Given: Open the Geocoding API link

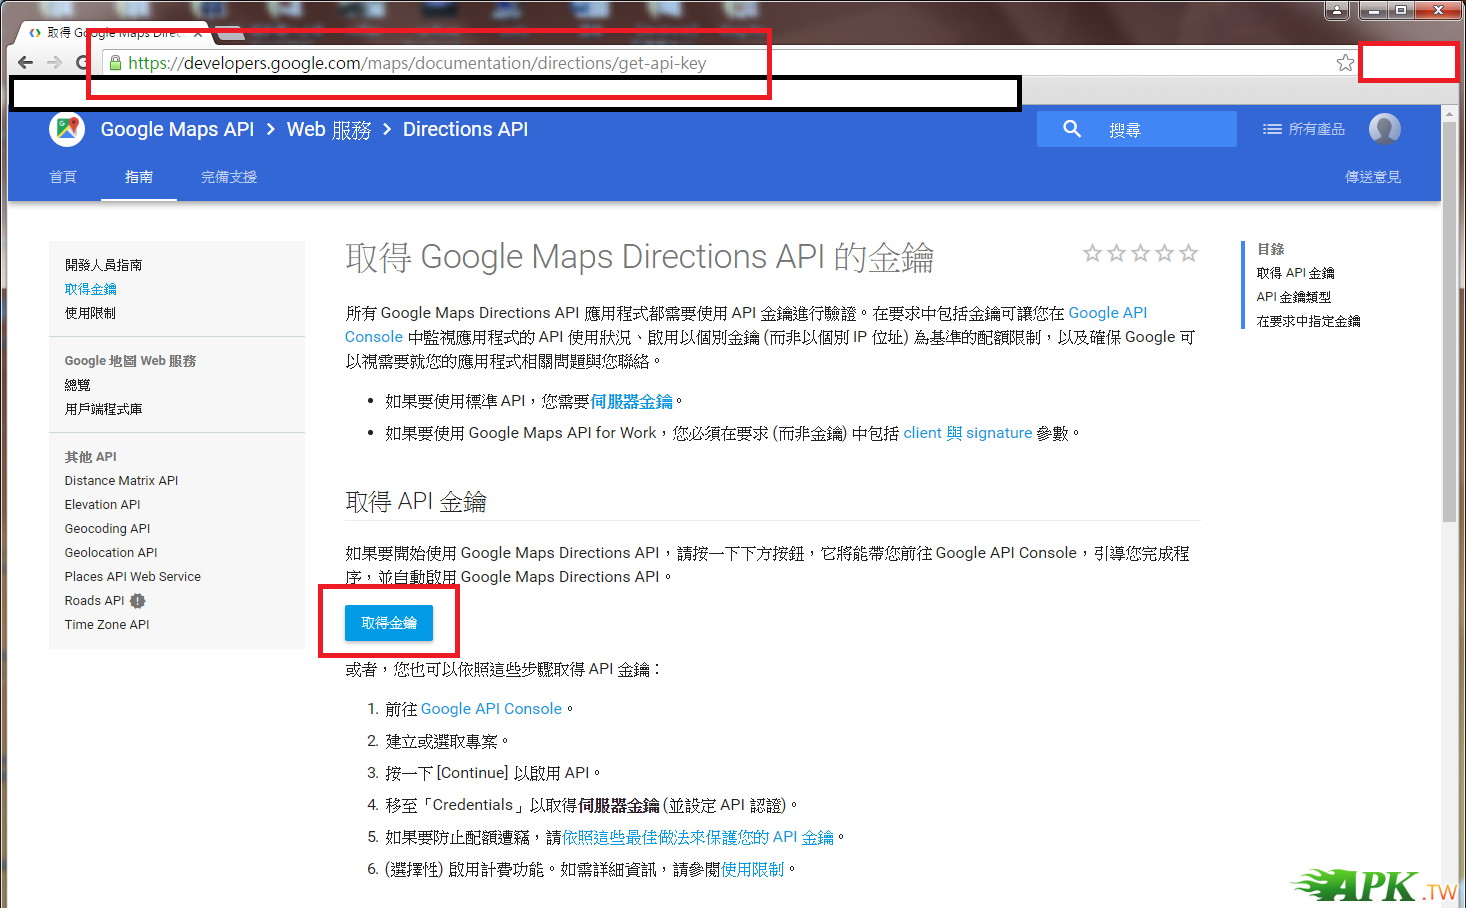Looking at the screenshot, I should pos(108,529).
